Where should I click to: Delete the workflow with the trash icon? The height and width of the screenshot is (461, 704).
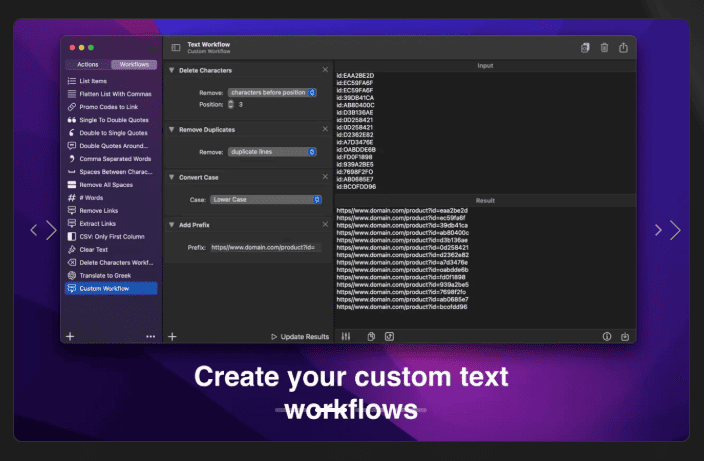[604, 48]
